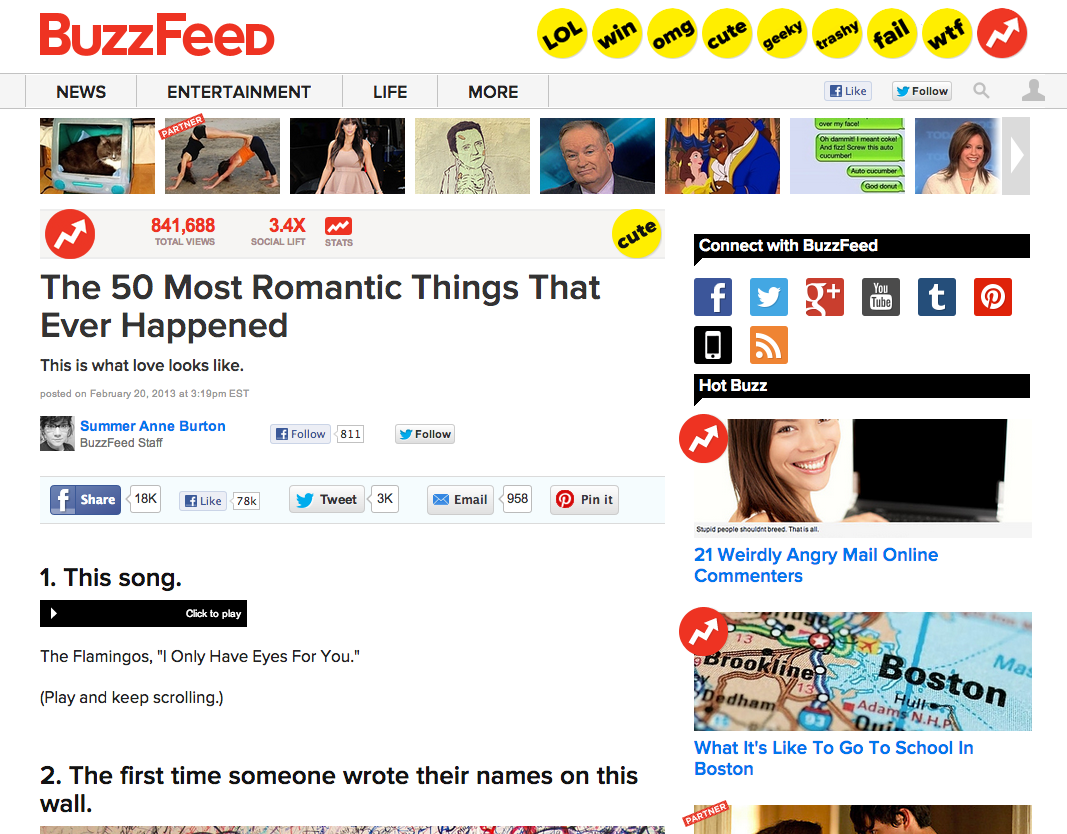Image resolution: width=1067 pixels, height=834 pixels.
Task: Click the Google Plus icon
Action: [824, 297]
